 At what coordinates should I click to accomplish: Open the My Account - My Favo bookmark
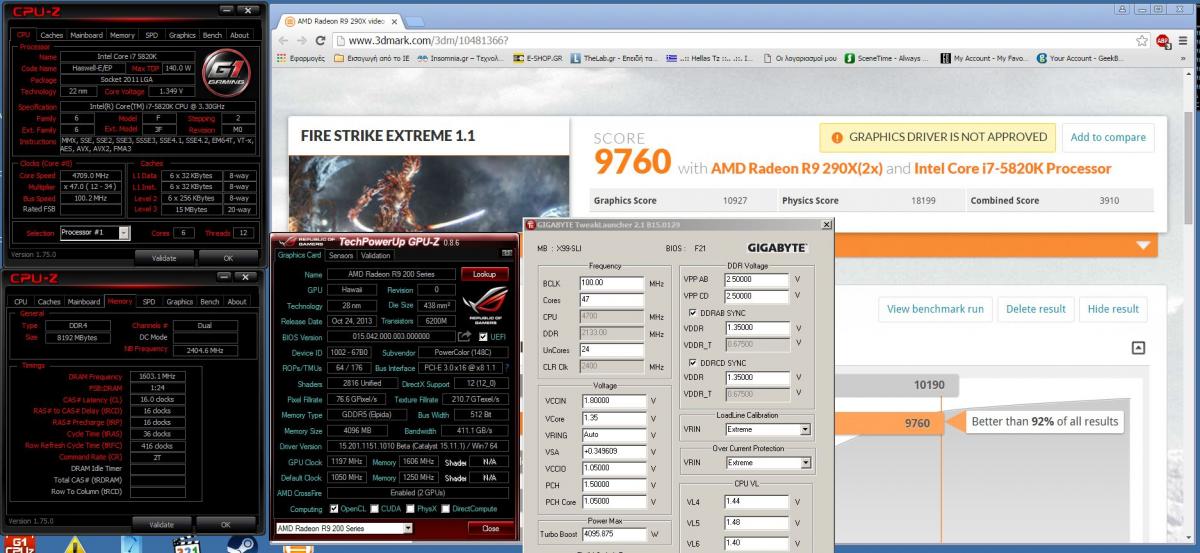pyautogui.click(x=984, y=58)
